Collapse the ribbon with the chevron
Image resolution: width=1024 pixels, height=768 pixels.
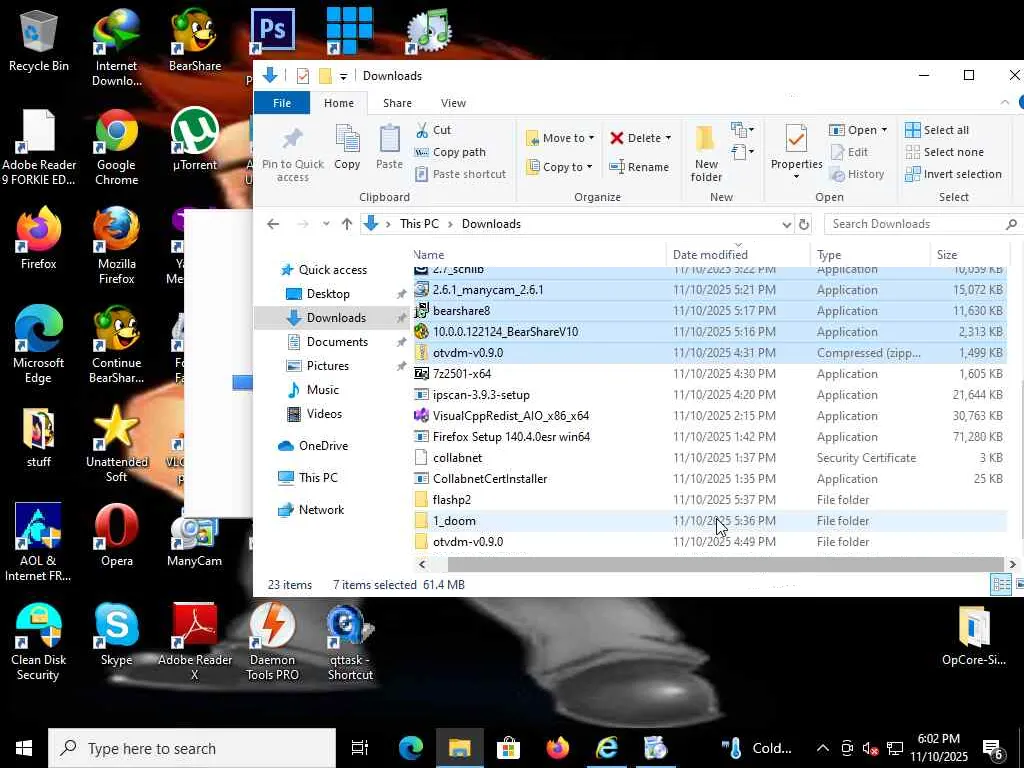coord(1004,103)
